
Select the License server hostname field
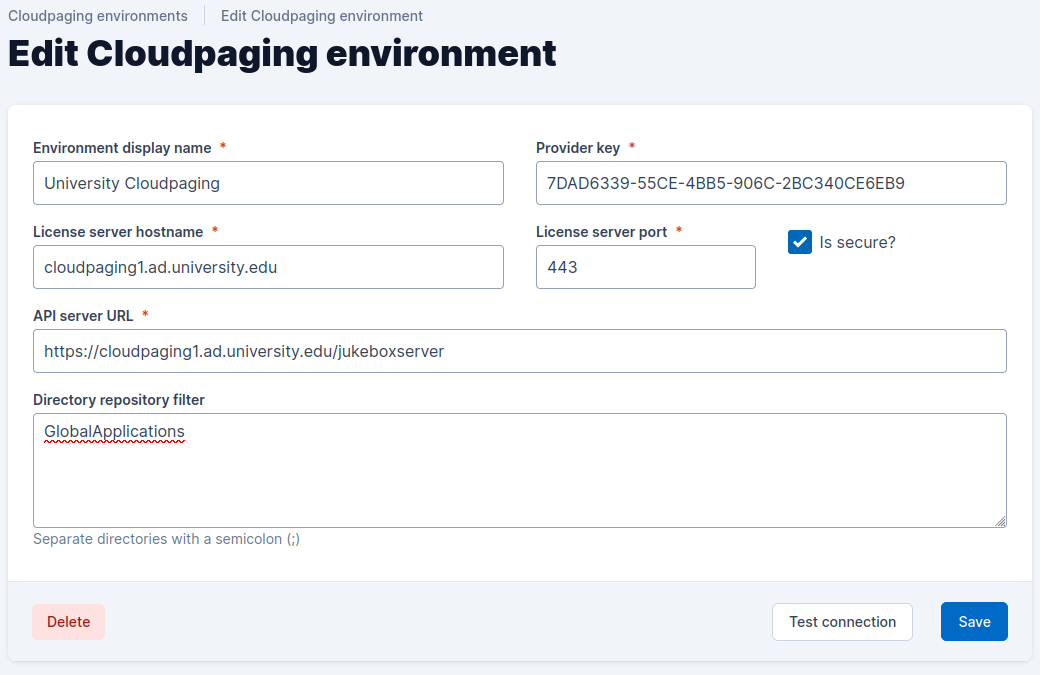268,267
